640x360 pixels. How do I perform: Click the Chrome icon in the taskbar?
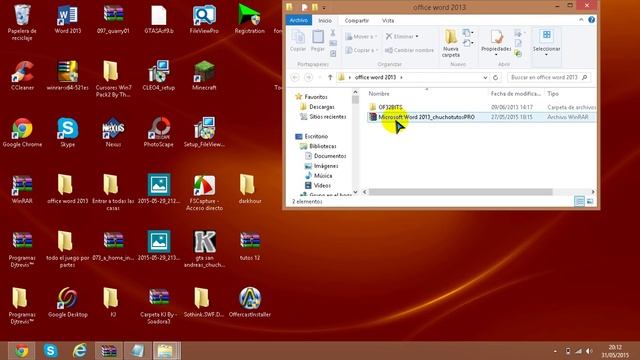coord(22,351)
